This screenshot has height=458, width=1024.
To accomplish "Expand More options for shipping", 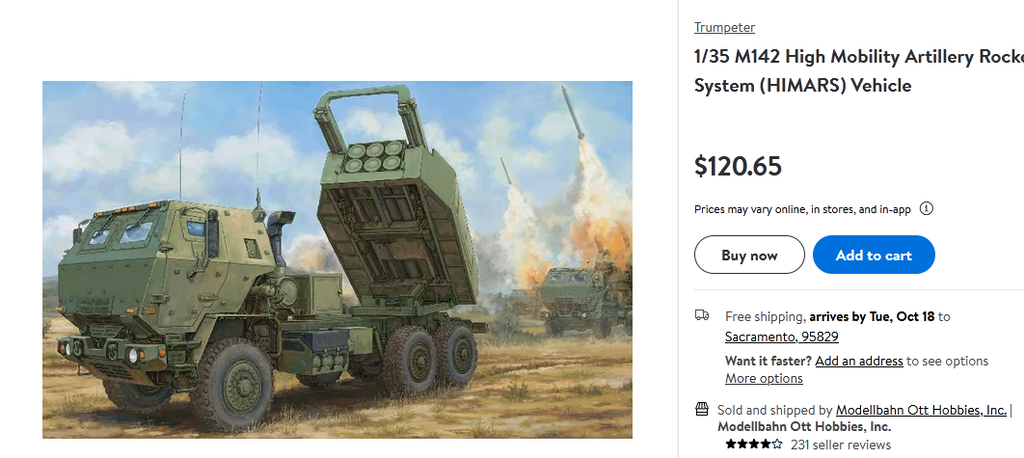I will 764,378.
